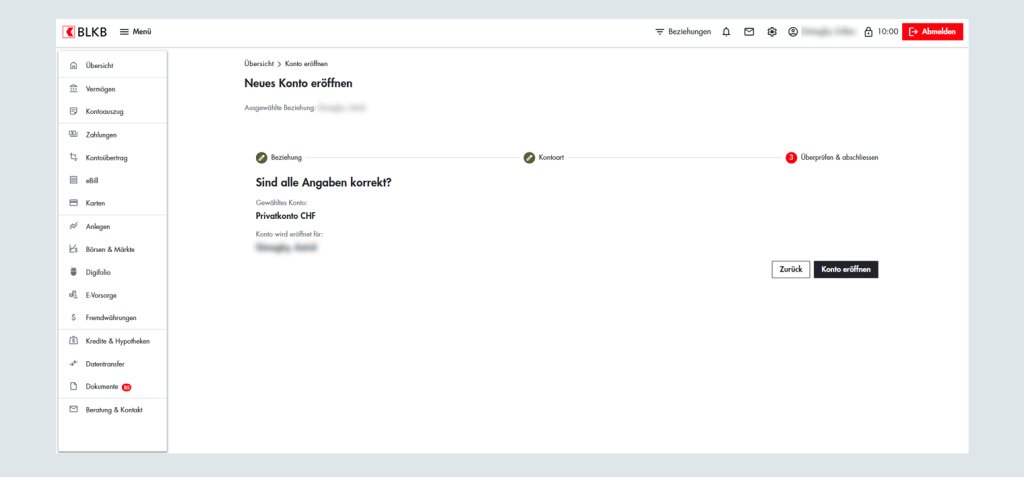Log out using the Abmelden button
1024x477 pixels.
pyautogui.click(x=932, y=32)
